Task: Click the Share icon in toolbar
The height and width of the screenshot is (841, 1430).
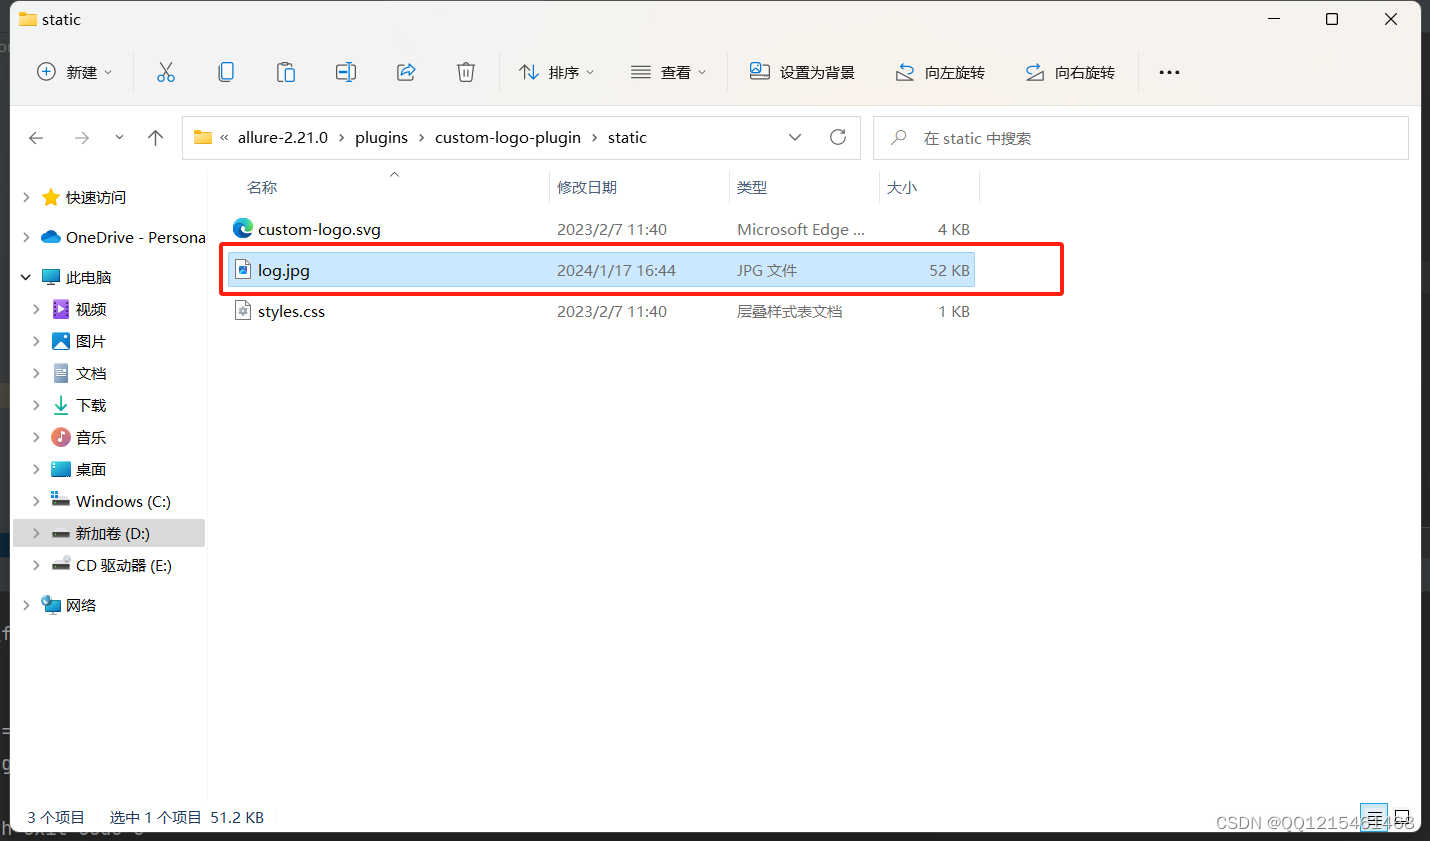Action: (406, 72)
